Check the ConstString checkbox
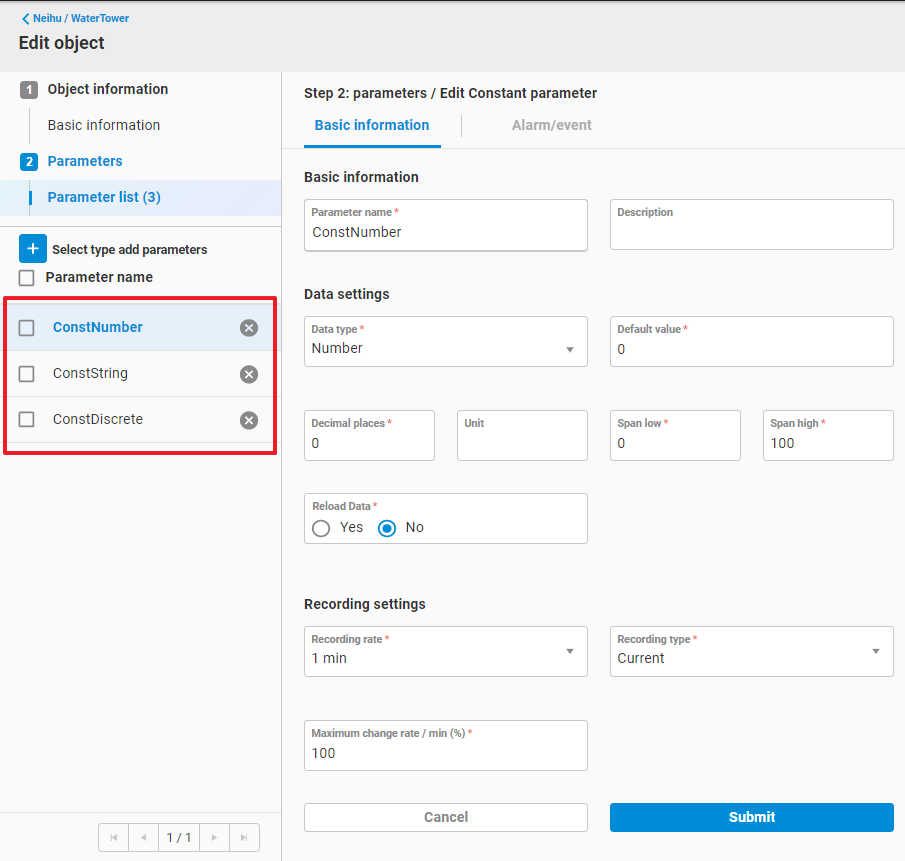The image size is (905, 861). click(27, 374)
